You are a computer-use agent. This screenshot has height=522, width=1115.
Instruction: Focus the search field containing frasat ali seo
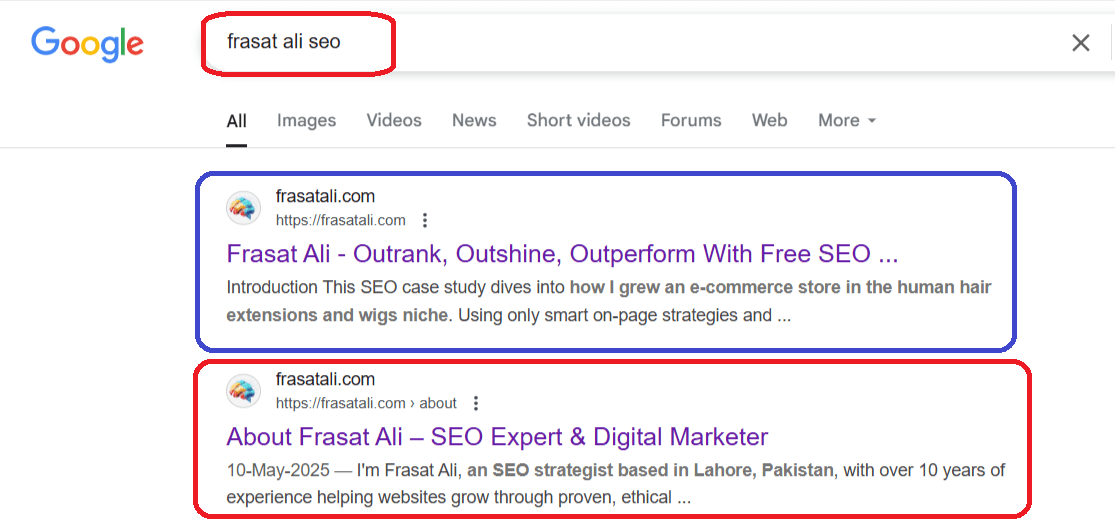pyautogui.click(x=640, y=42)
